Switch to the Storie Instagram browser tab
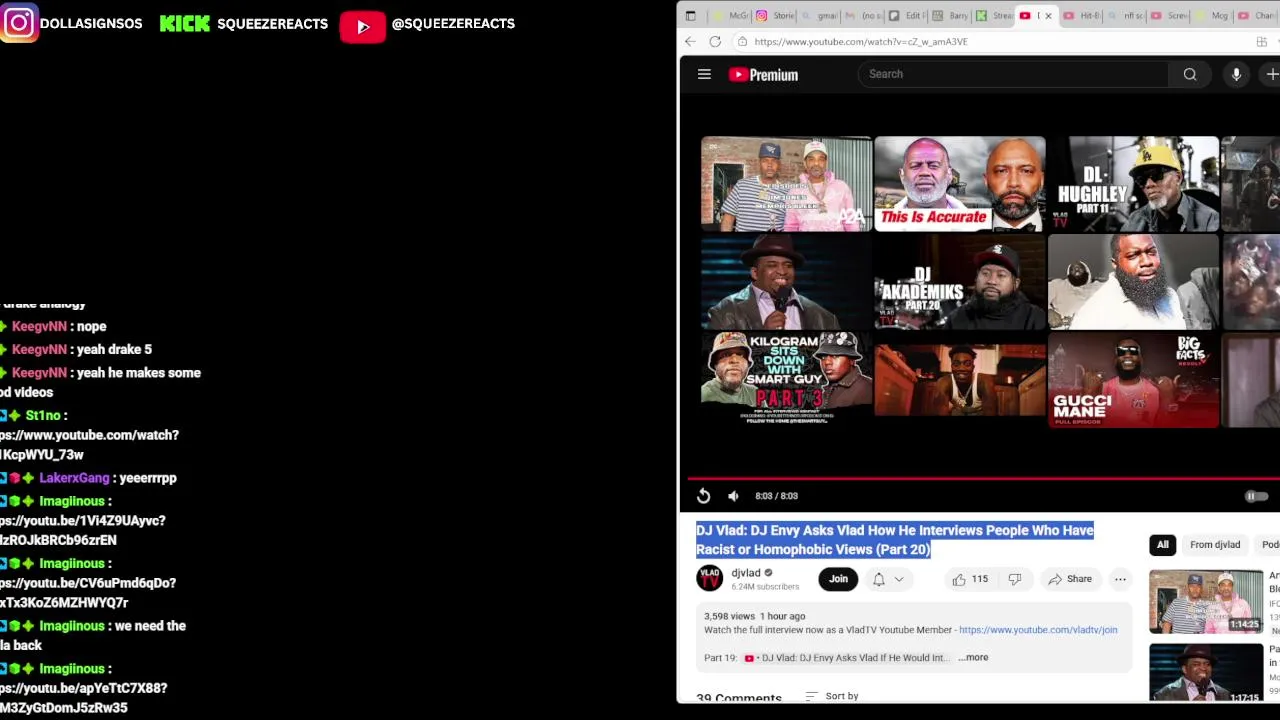Viewport: 1280px width, 720px height. coord(775,16)
